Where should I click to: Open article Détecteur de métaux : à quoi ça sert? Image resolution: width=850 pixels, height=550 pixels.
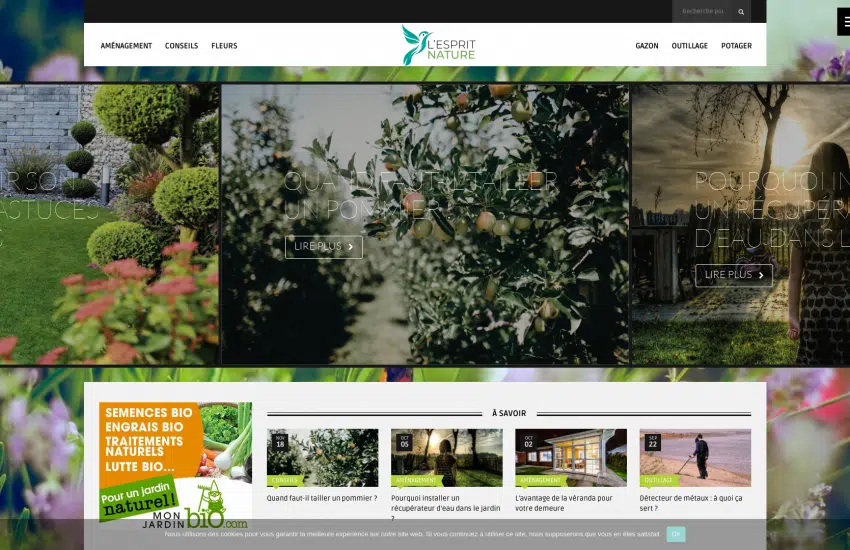pos(691,503)
